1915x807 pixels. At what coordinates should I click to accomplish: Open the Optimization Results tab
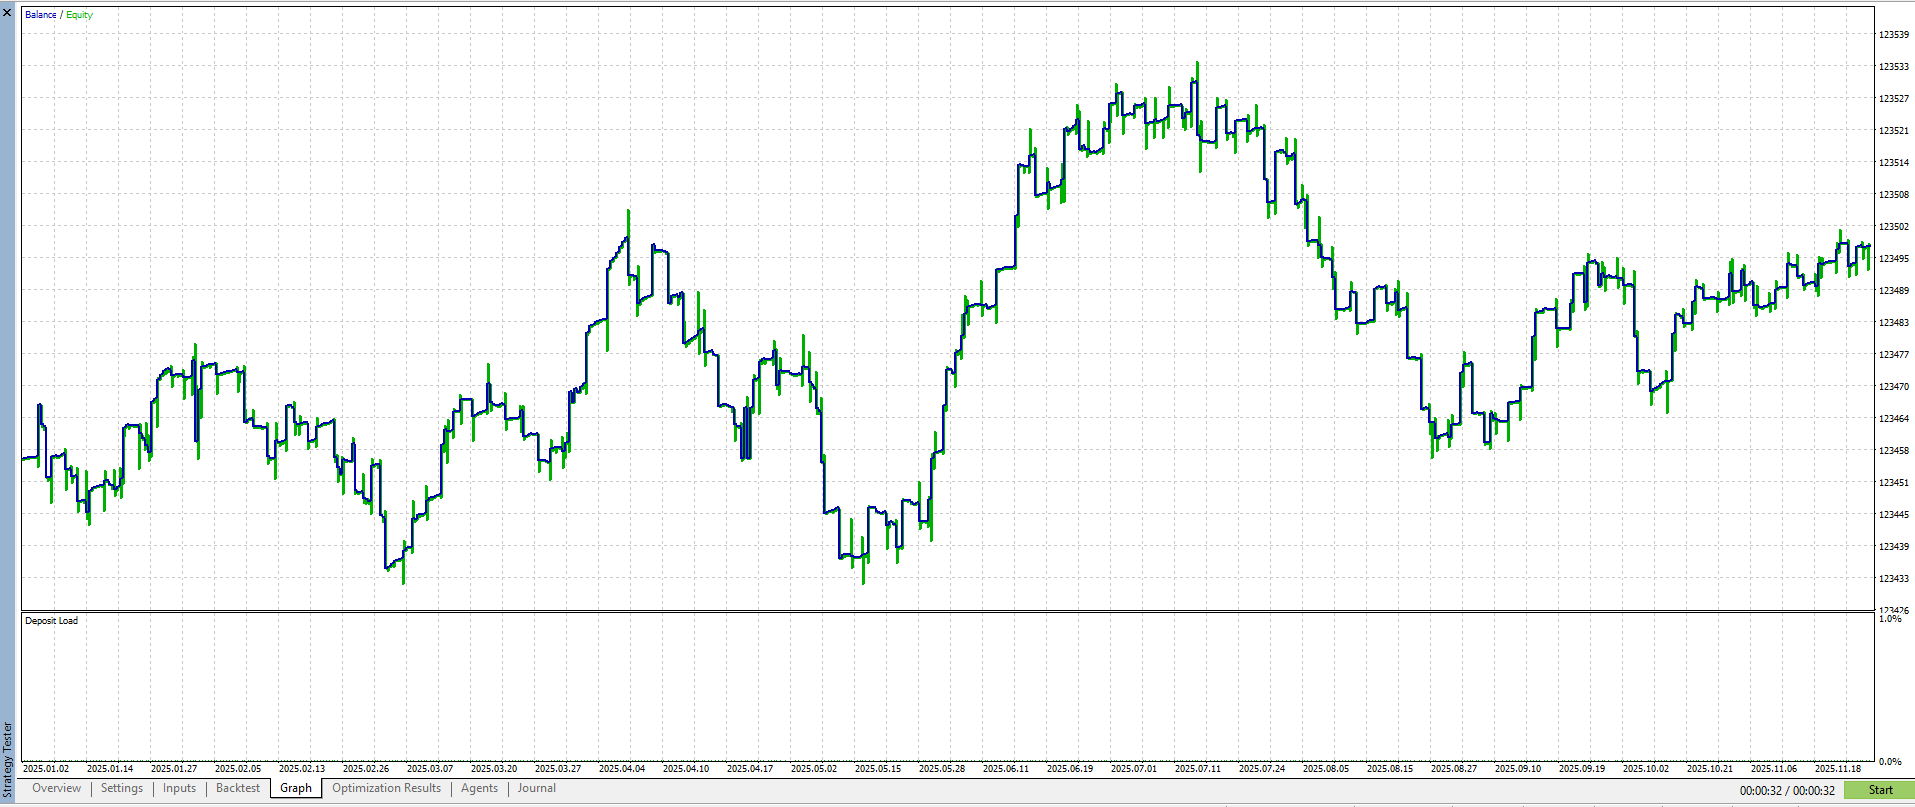coord(386,789)
